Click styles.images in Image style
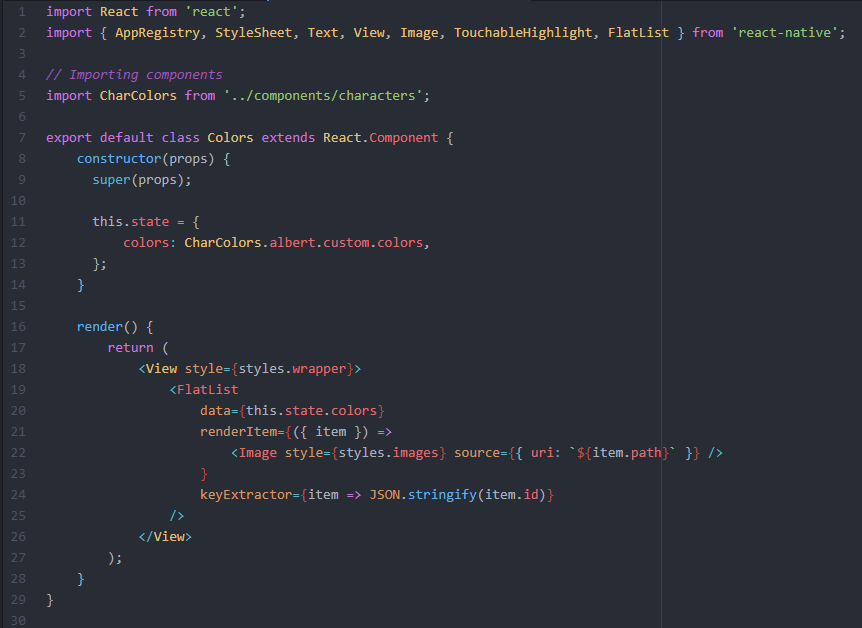 click(x=389, y=453)
